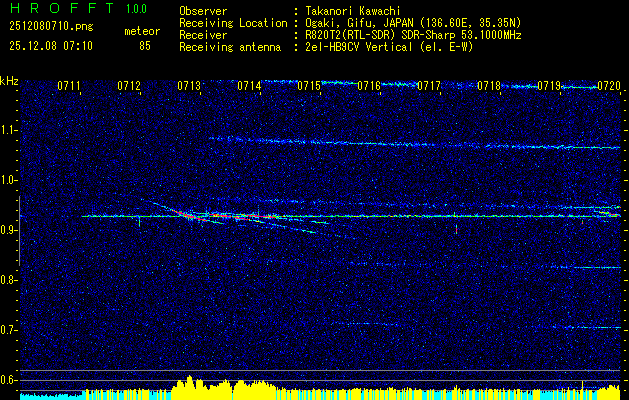Click the 0.9 kHz frequency label
This screenshot has height=400, width=629.
coord(9,229)
